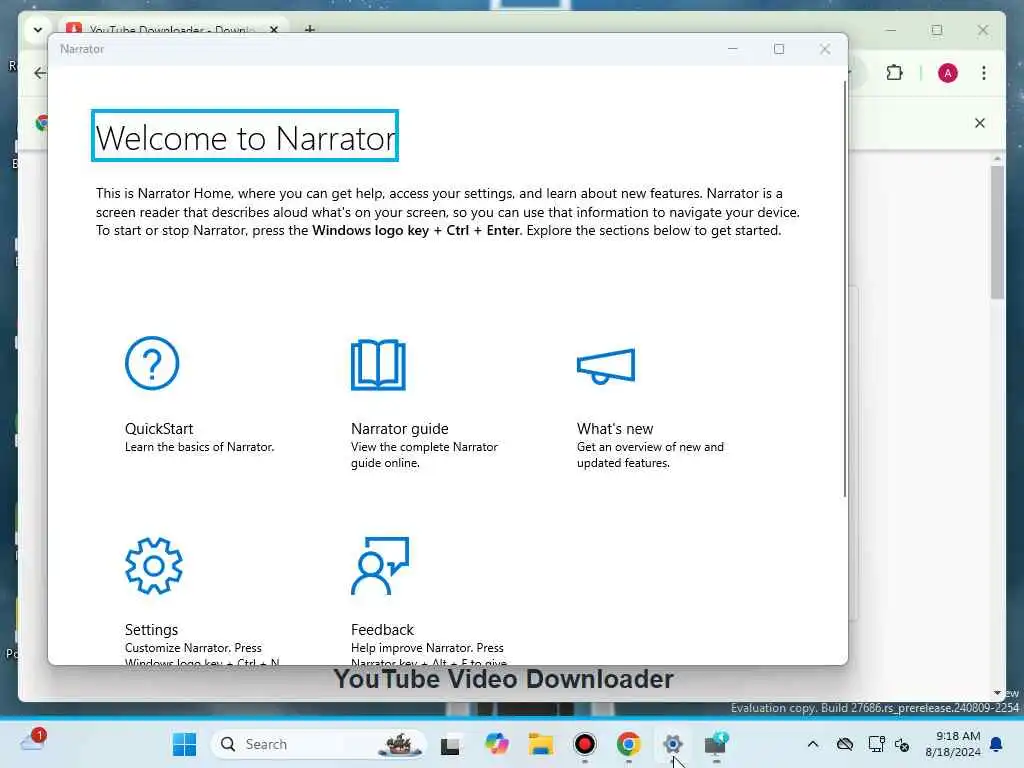Close the YouTube Downloader tab in Chrome
This screenshot has width=1024, height=768.
(274, 30)
